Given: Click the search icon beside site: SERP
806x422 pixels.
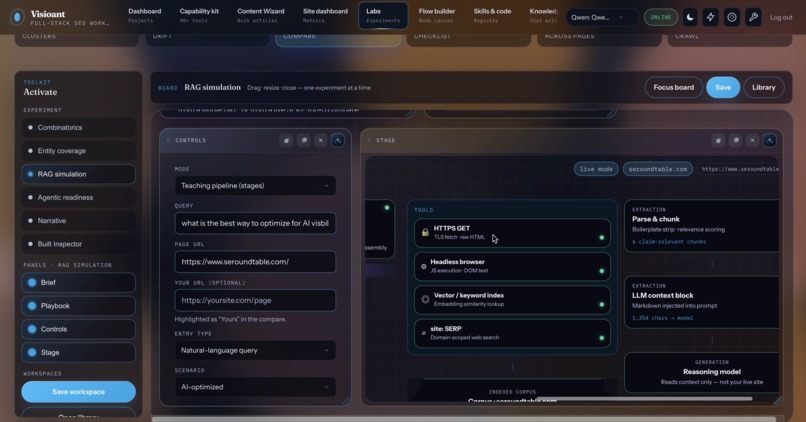Looking at the screenshot, I should pyautogui.click(x=424, y=333).
